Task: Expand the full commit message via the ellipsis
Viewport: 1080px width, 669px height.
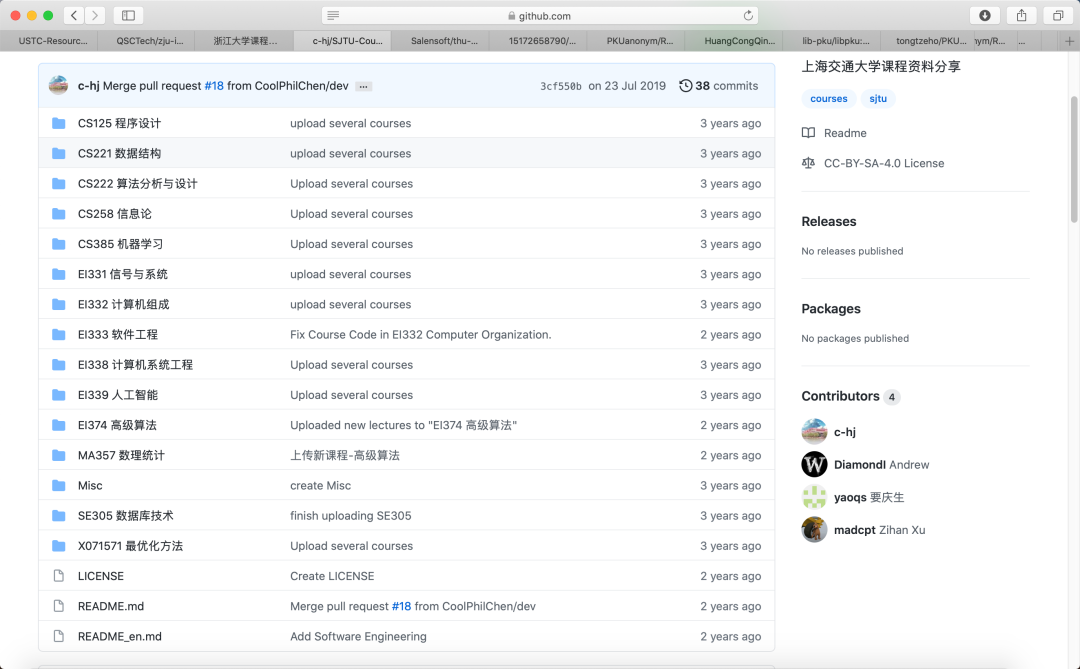Action: click(362, 86)
